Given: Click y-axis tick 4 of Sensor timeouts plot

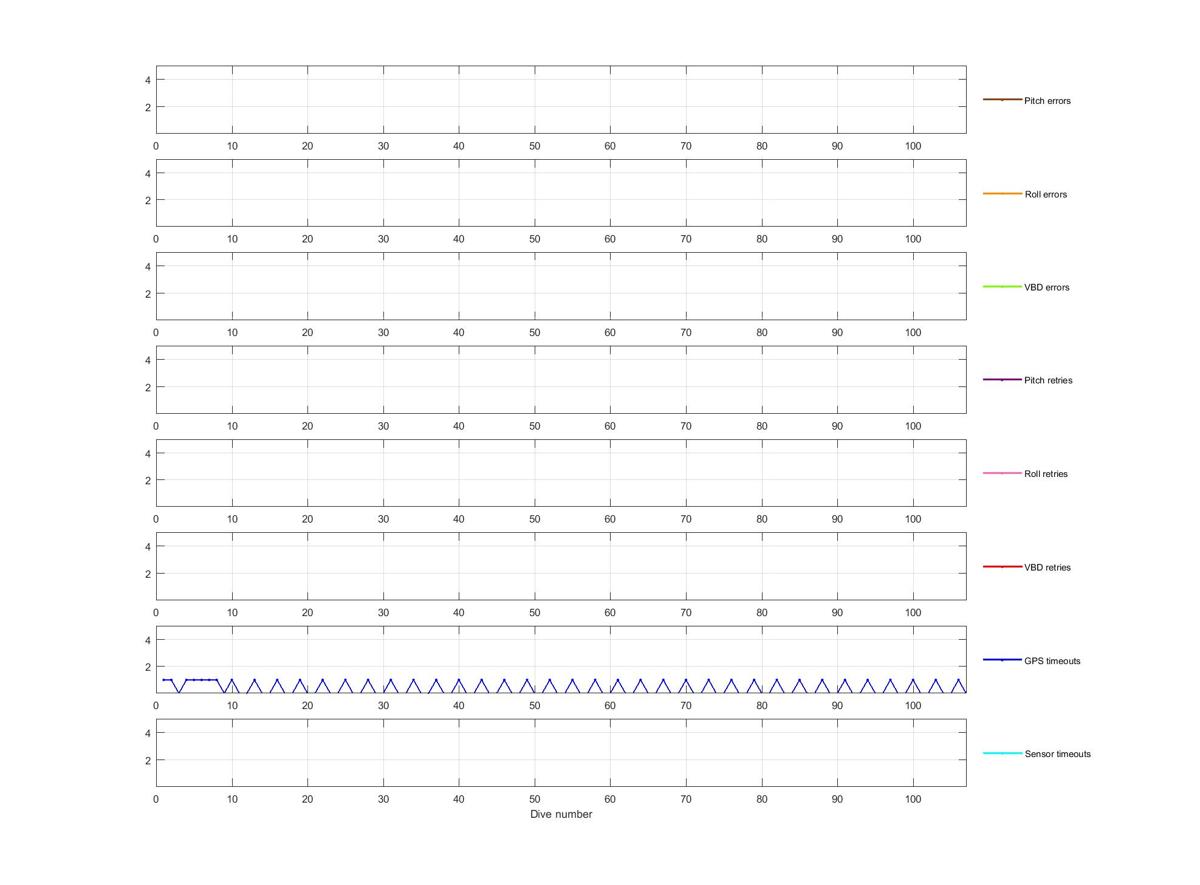Looking at the screenshot, I should click(147, 733).
